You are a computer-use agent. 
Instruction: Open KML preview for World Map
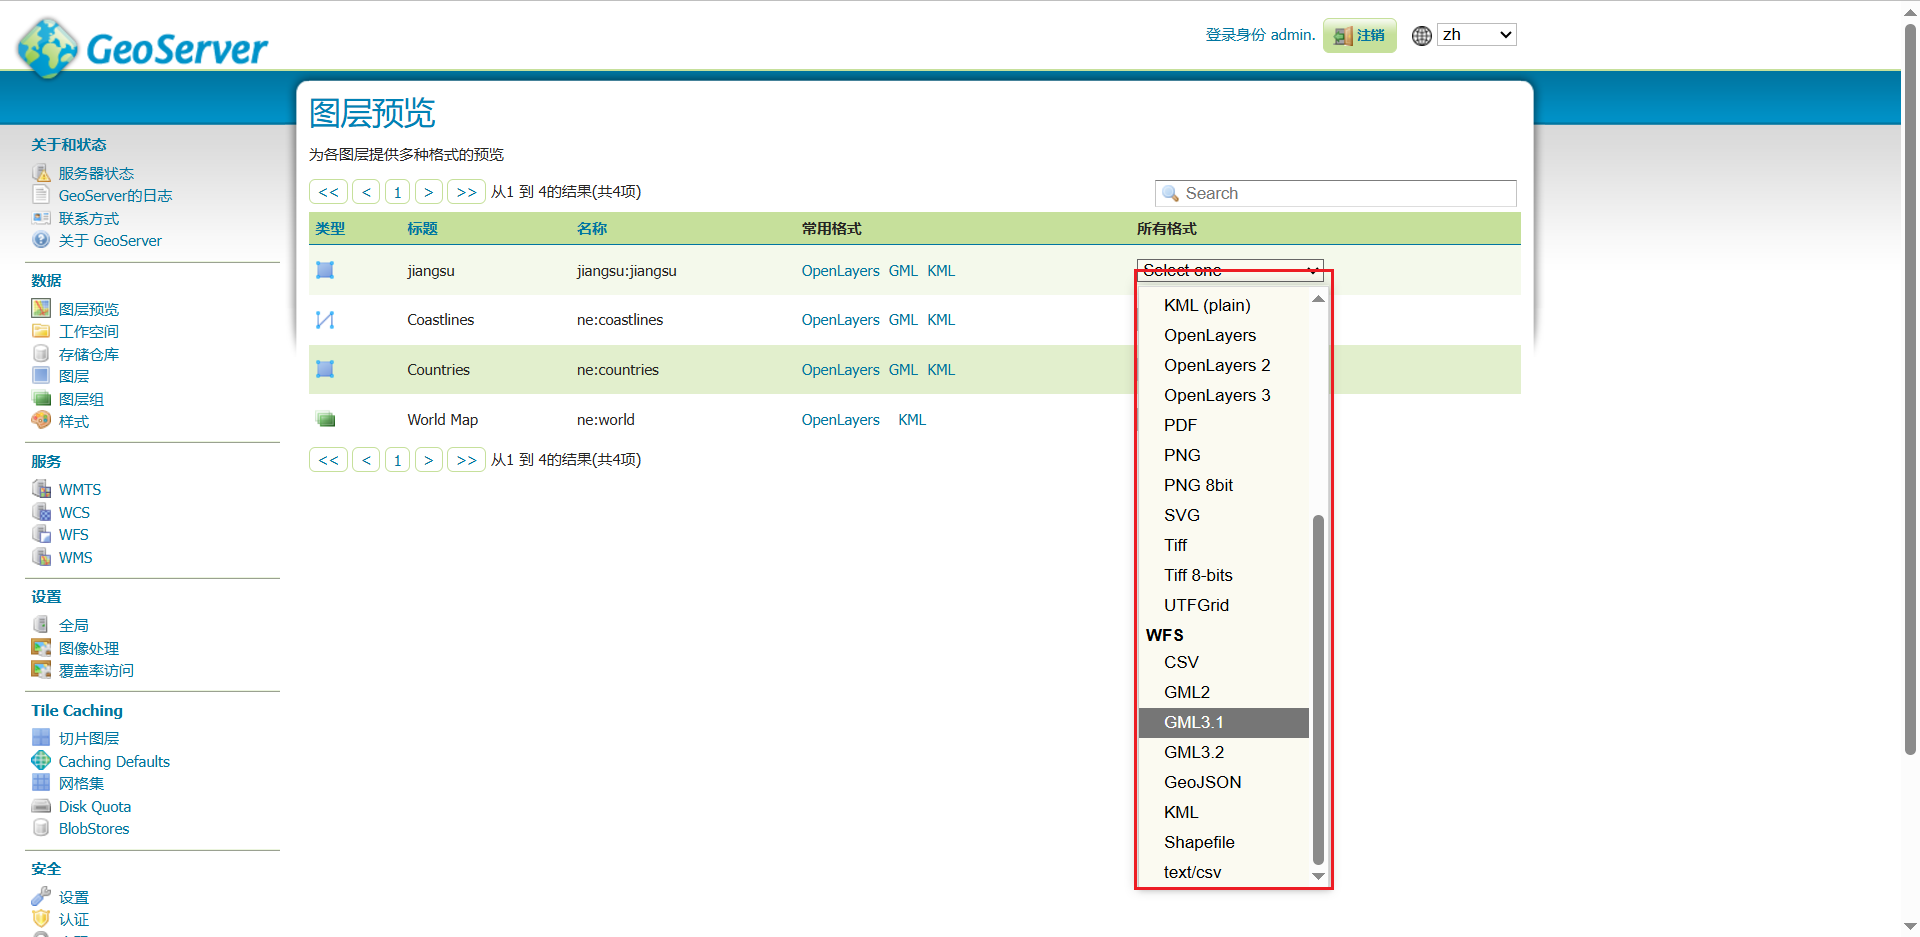[x=912, y=420]
